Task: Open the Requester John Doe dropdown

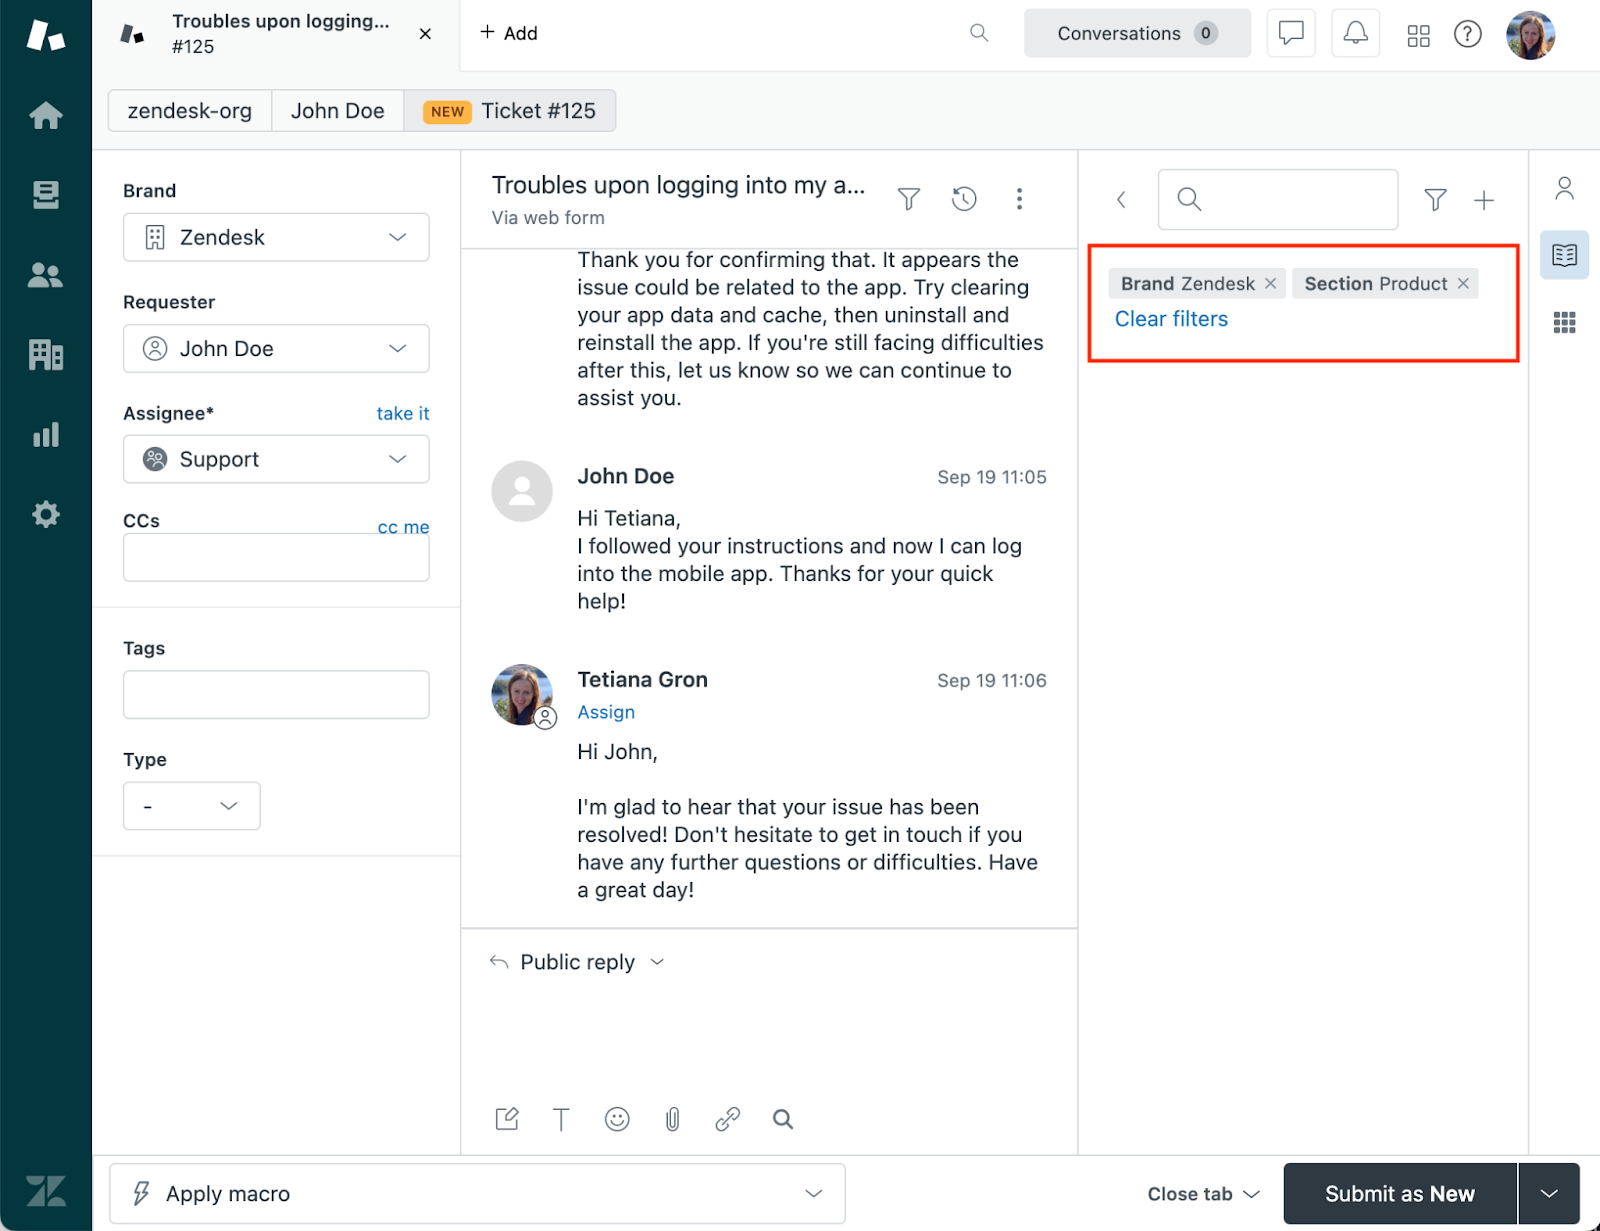Action: pyautogui.click(x=276, y=348)
